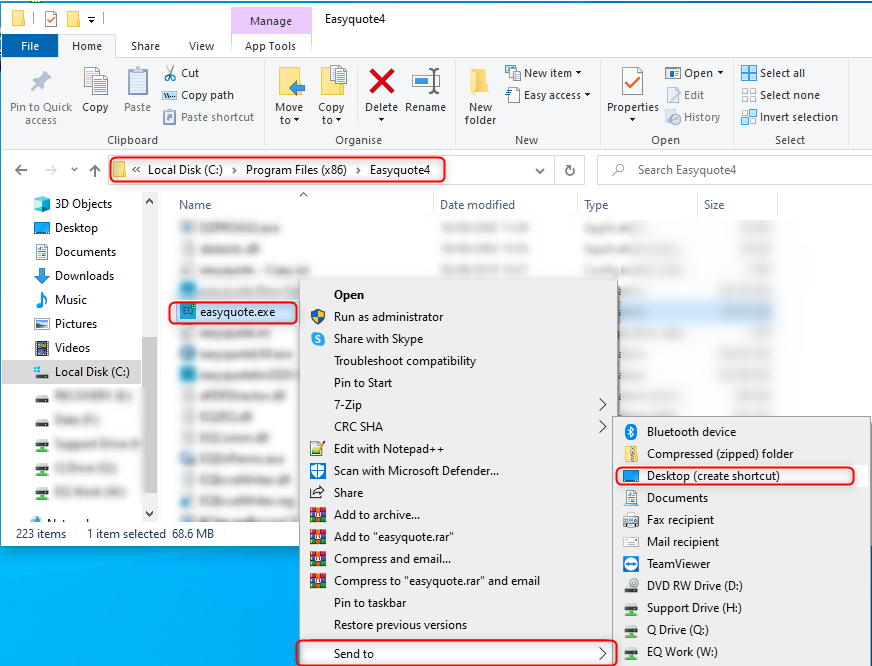Image resolution: width=872 pixels, height=666 pixels.
Task: Click the Rename icon
Action: click(426, 81)
